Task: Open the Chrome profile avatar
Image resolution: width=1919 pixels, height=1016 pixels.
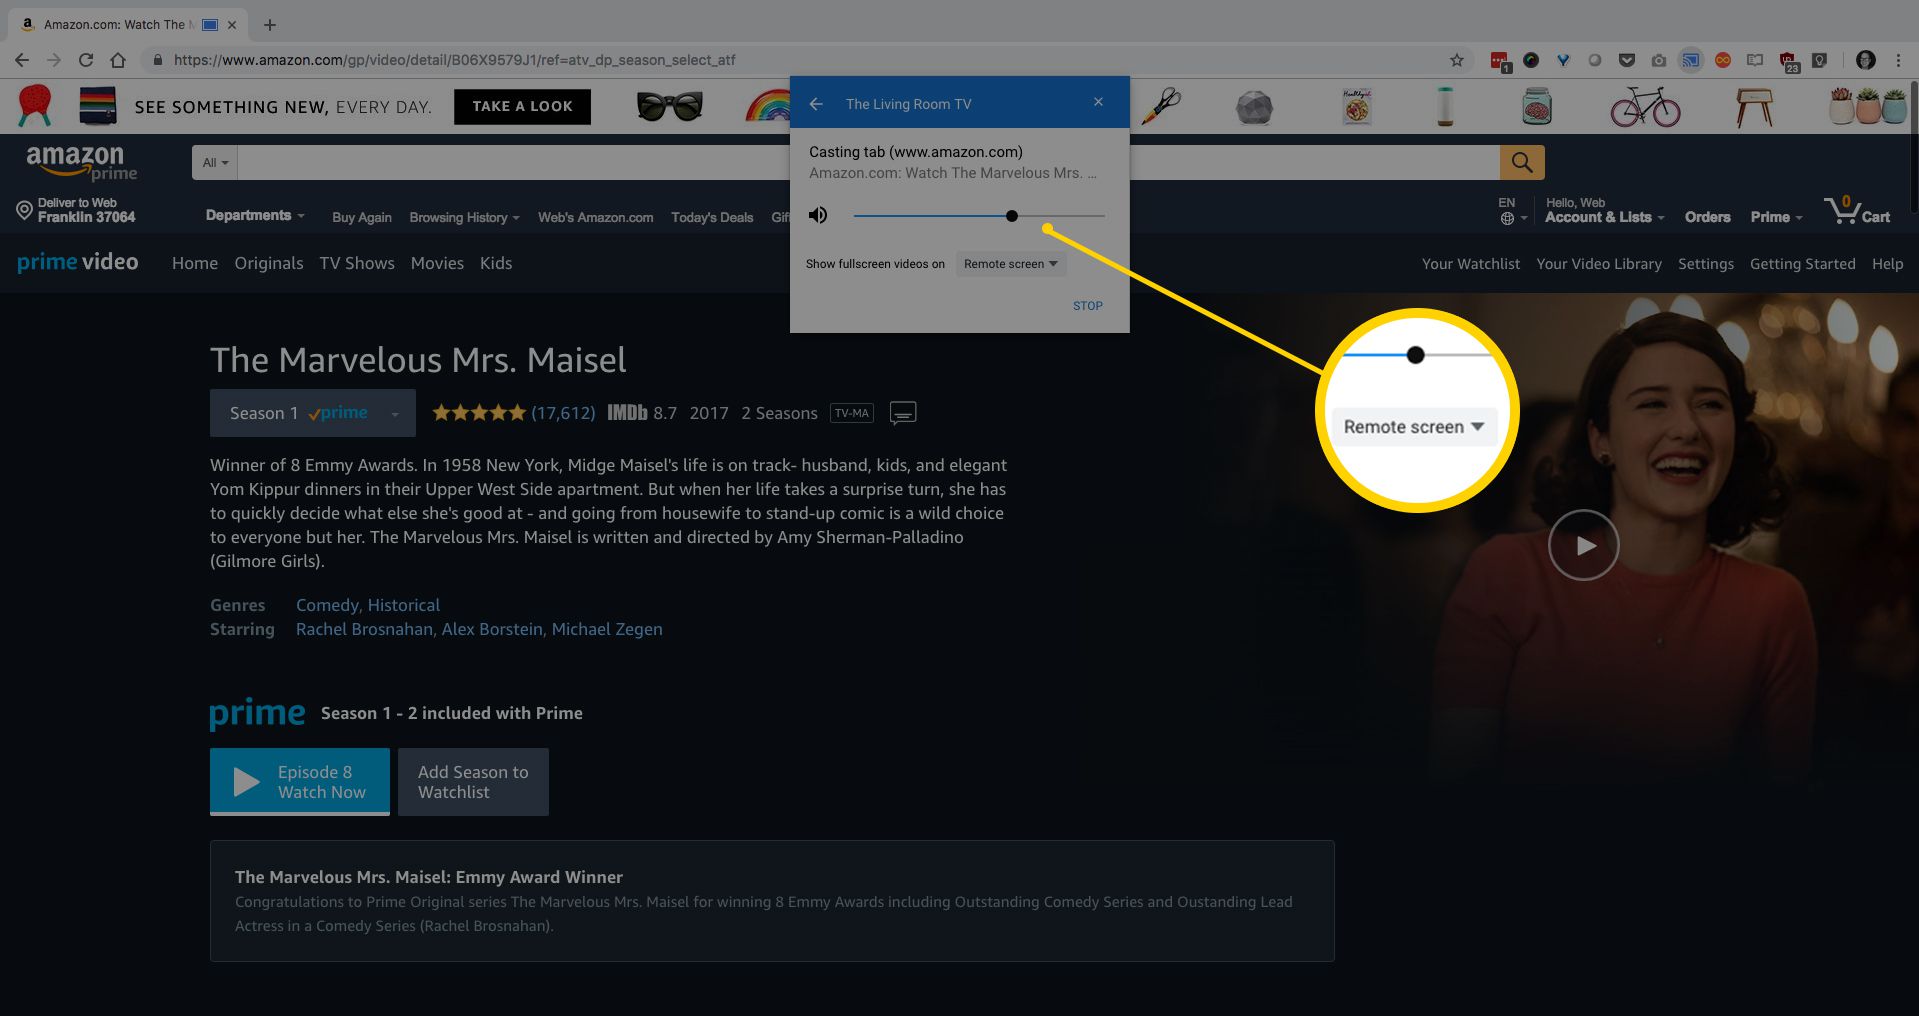Action: point(1865,60)
